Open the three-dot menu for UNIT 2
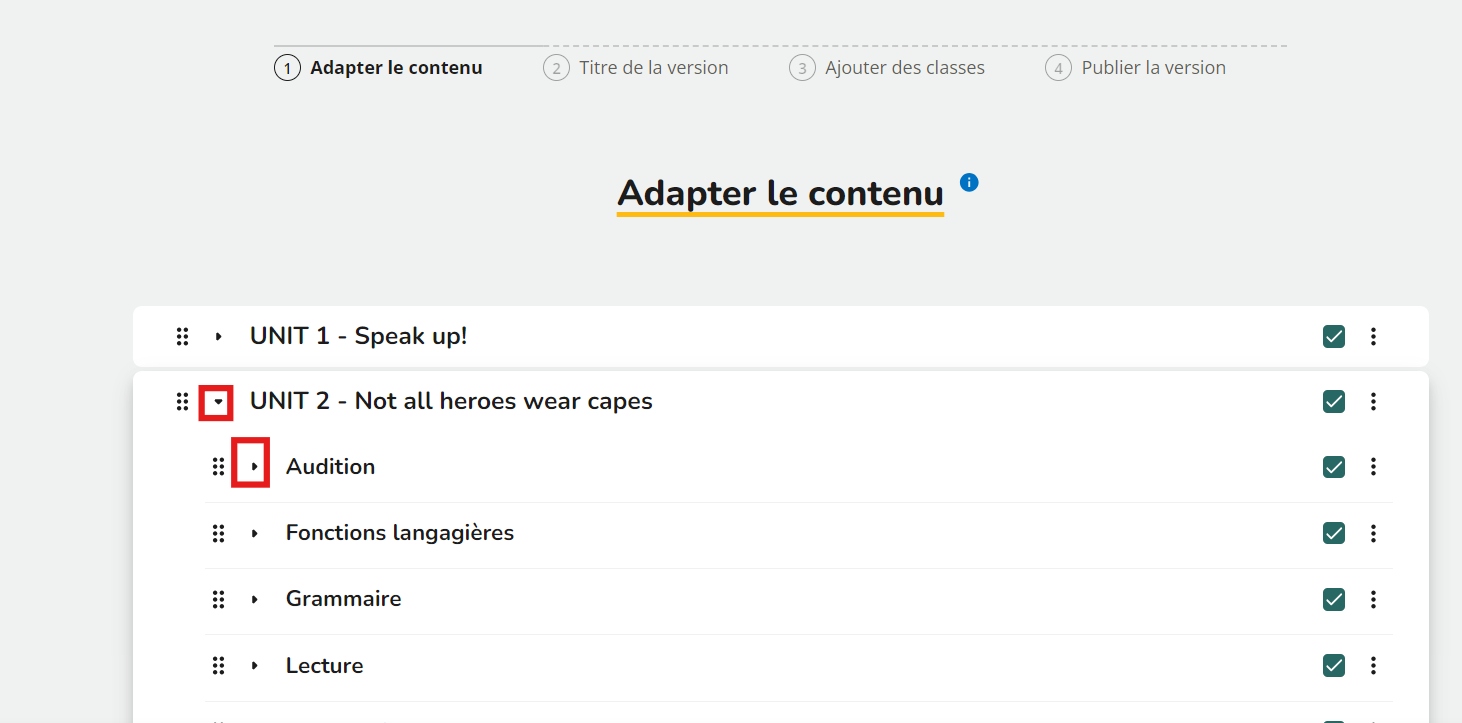This screenshot has width=1462, height=723. coord(1373,402)
